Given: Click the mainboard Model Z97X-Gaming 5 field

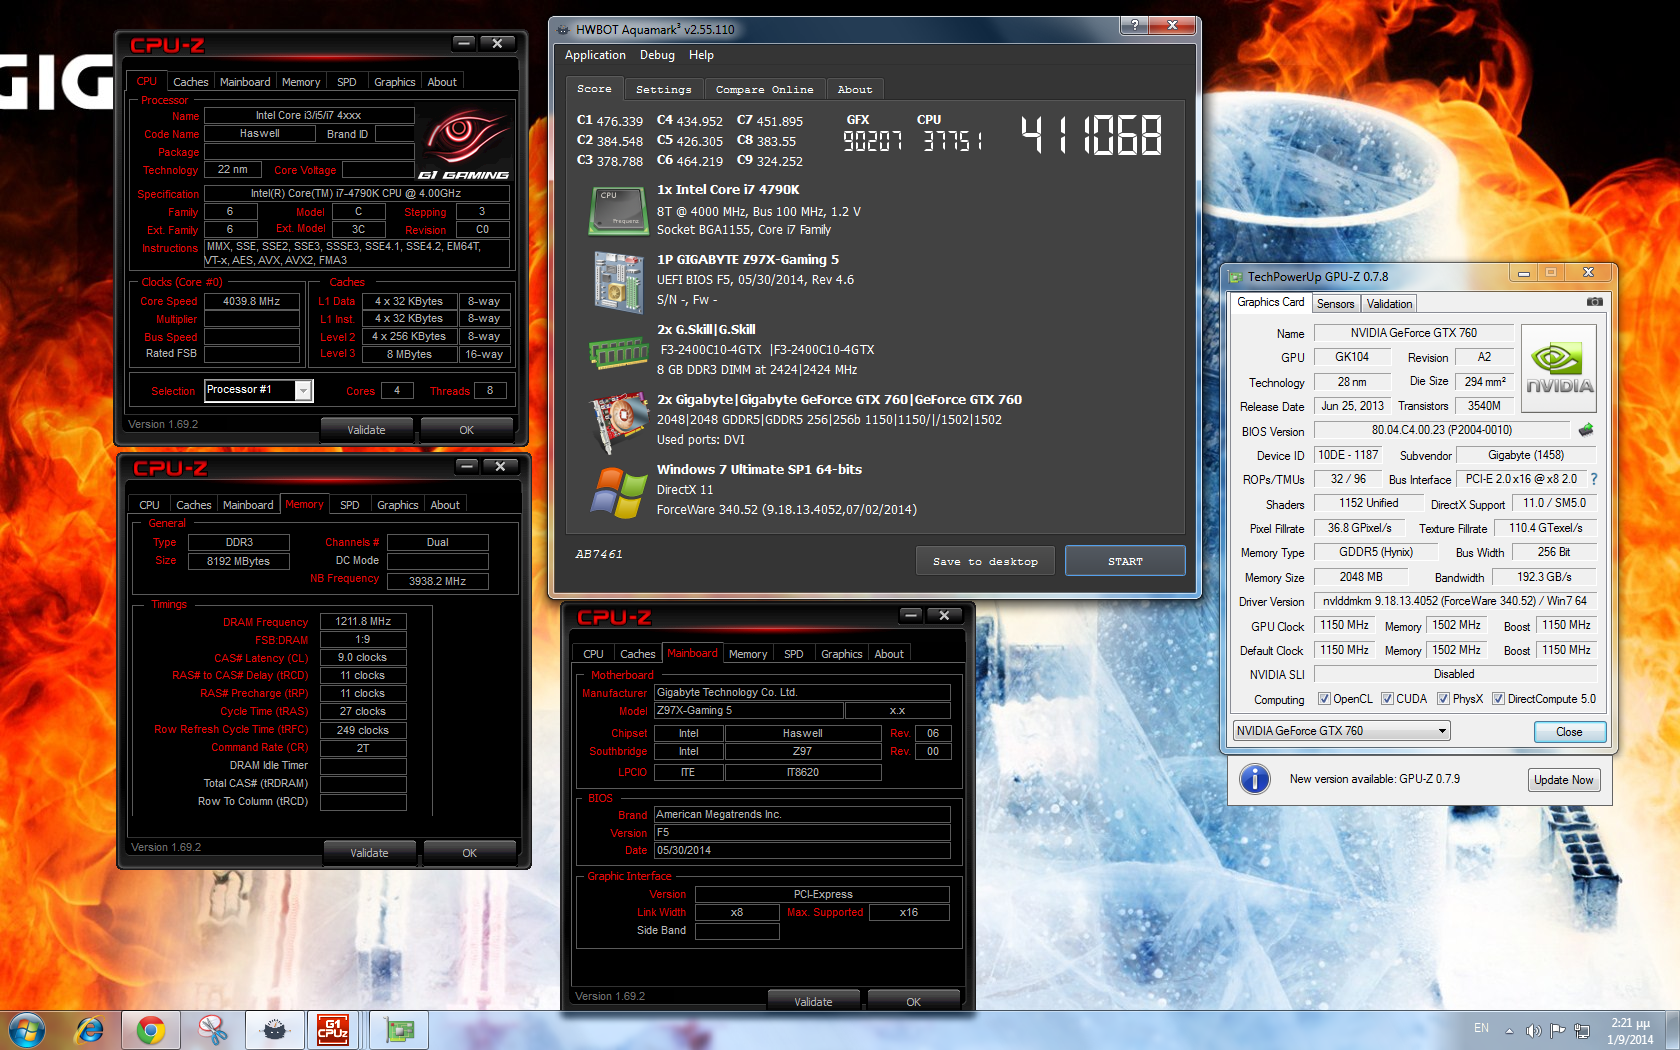Looking at the screenshot, I should tap(748, 710).
